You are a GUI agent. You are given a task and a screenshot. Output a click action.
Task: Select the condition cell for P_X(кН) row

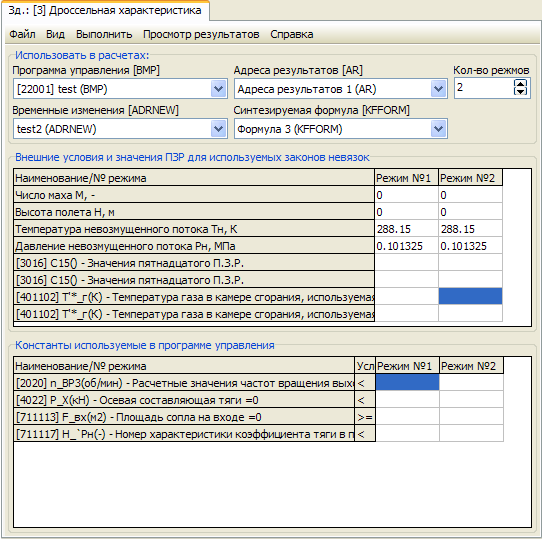coord(365,400)
